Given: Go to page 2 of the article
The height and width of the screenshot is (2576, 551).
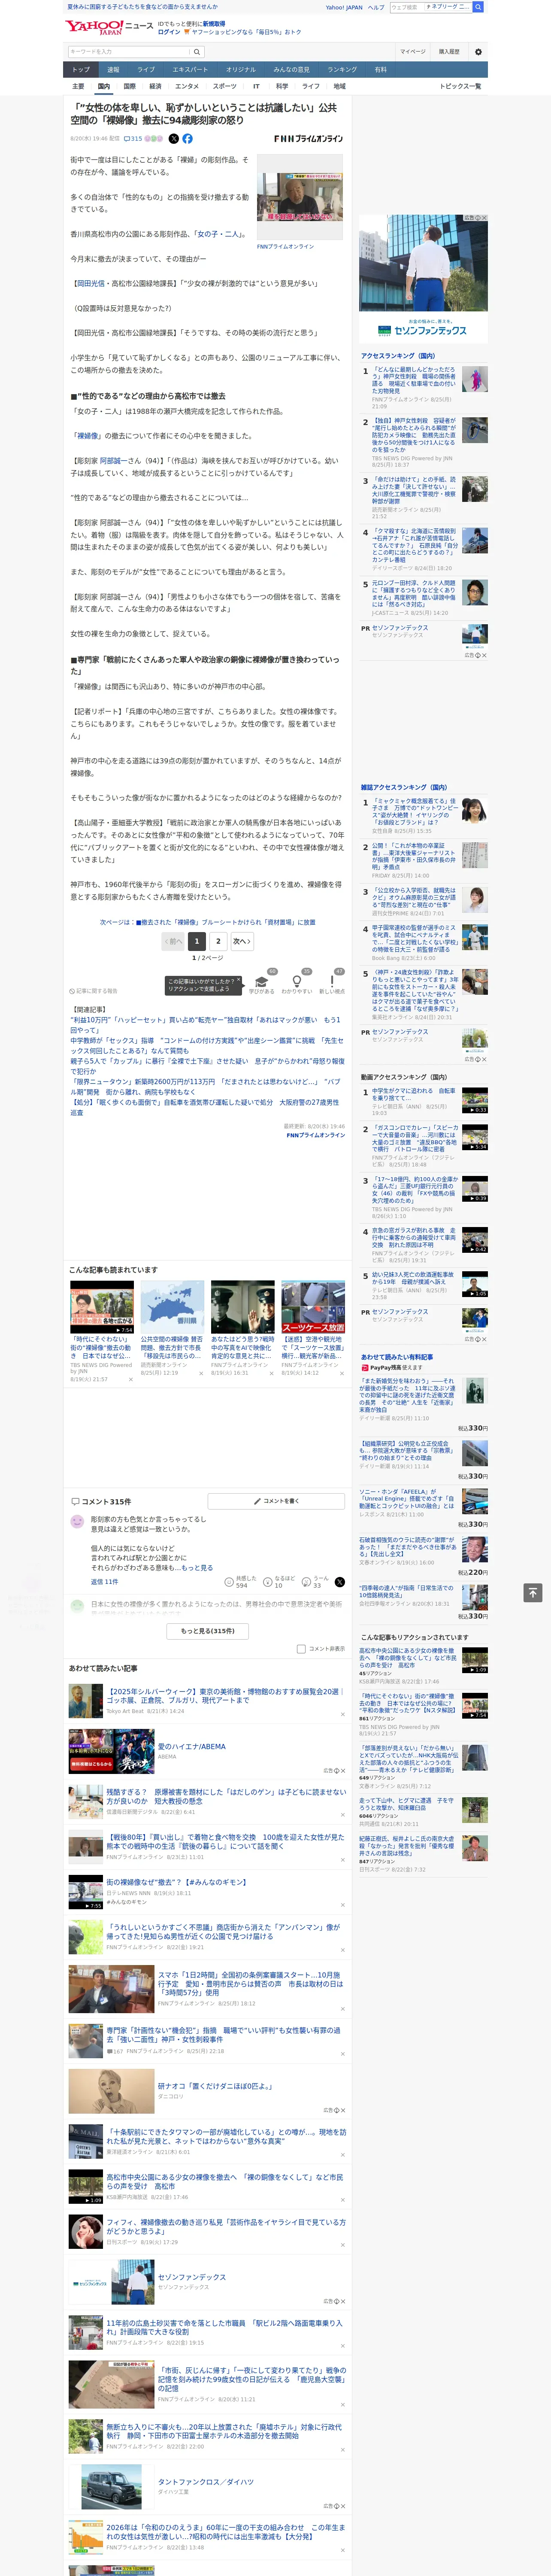Looking at the screenshot, I should coord(218,941).
